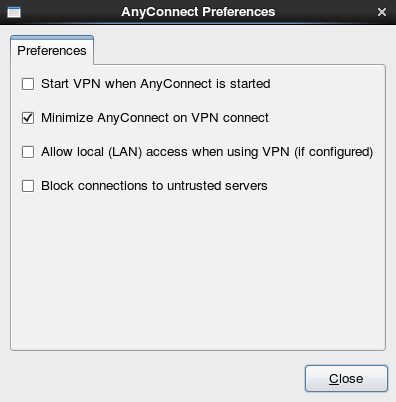Enable Start VPN when AnyConnect is started checkbox
The width and height of the screenshot is (396, 402).
pos(28,84)
